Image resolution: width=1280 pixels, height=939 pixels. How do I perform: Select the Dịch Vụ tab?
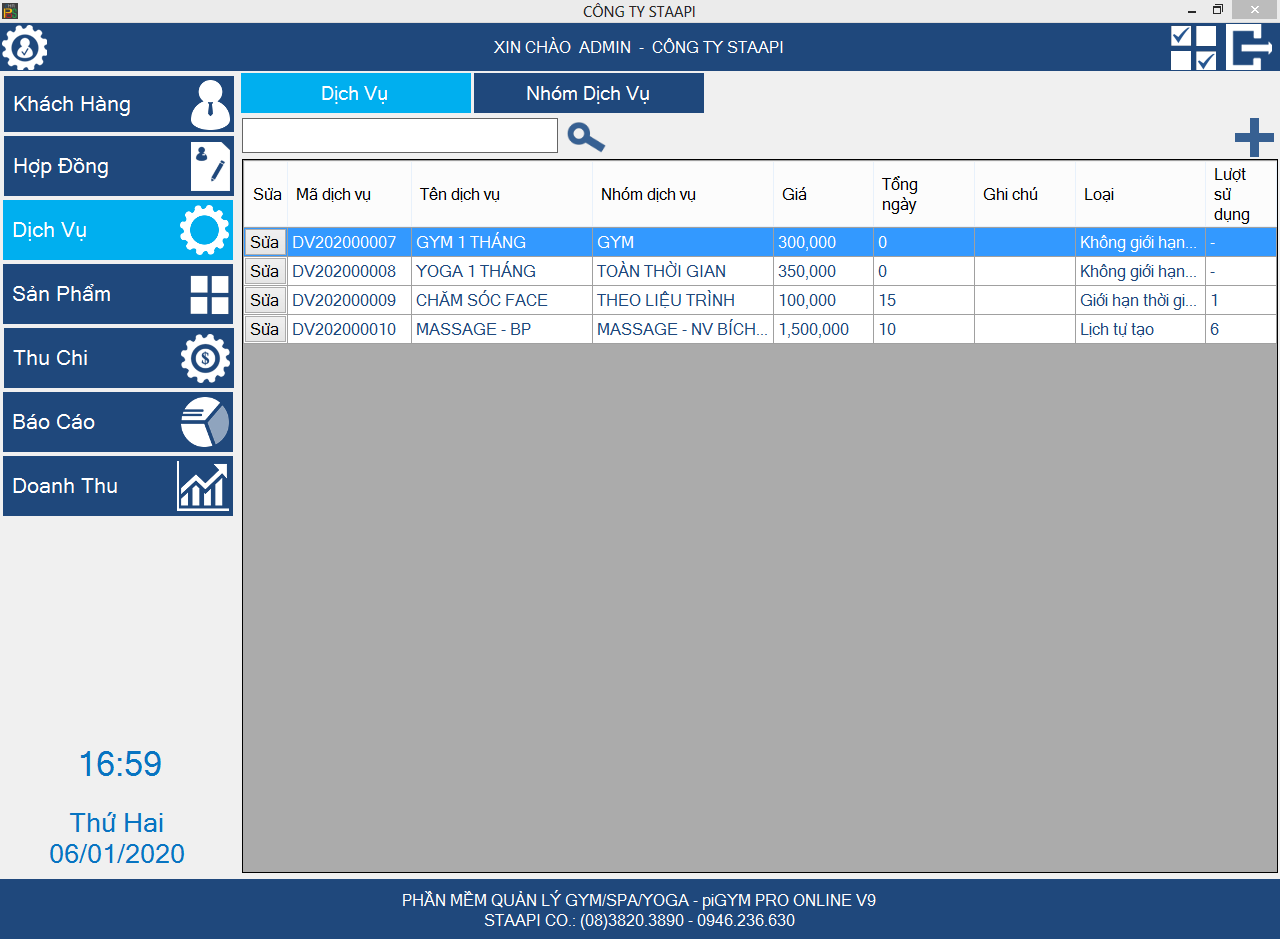click(x=355, y=94)
